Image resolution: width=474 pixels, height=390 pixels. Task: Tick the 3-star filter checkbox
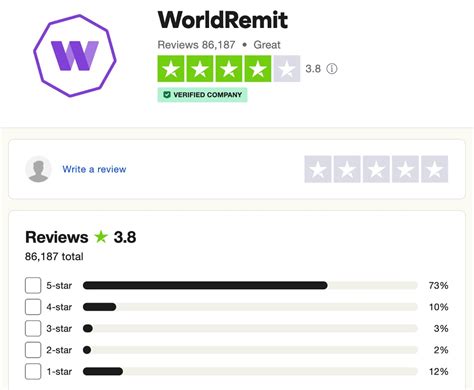tap(33, 328)
